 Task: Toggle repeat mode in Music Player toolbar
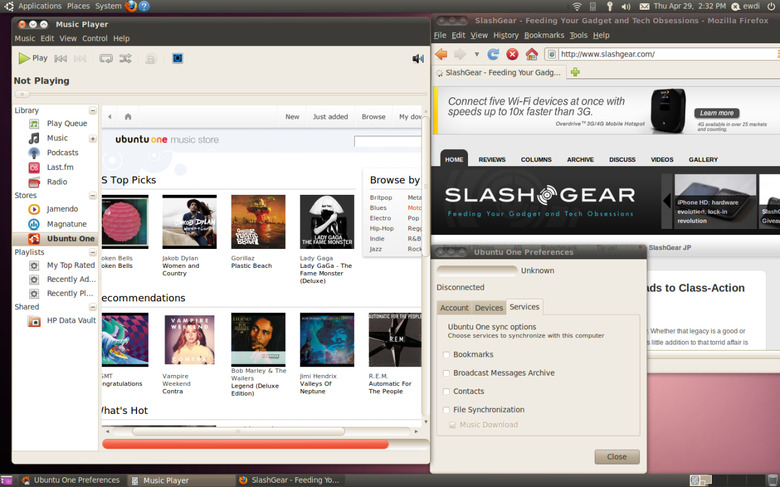tap(106, 59)
